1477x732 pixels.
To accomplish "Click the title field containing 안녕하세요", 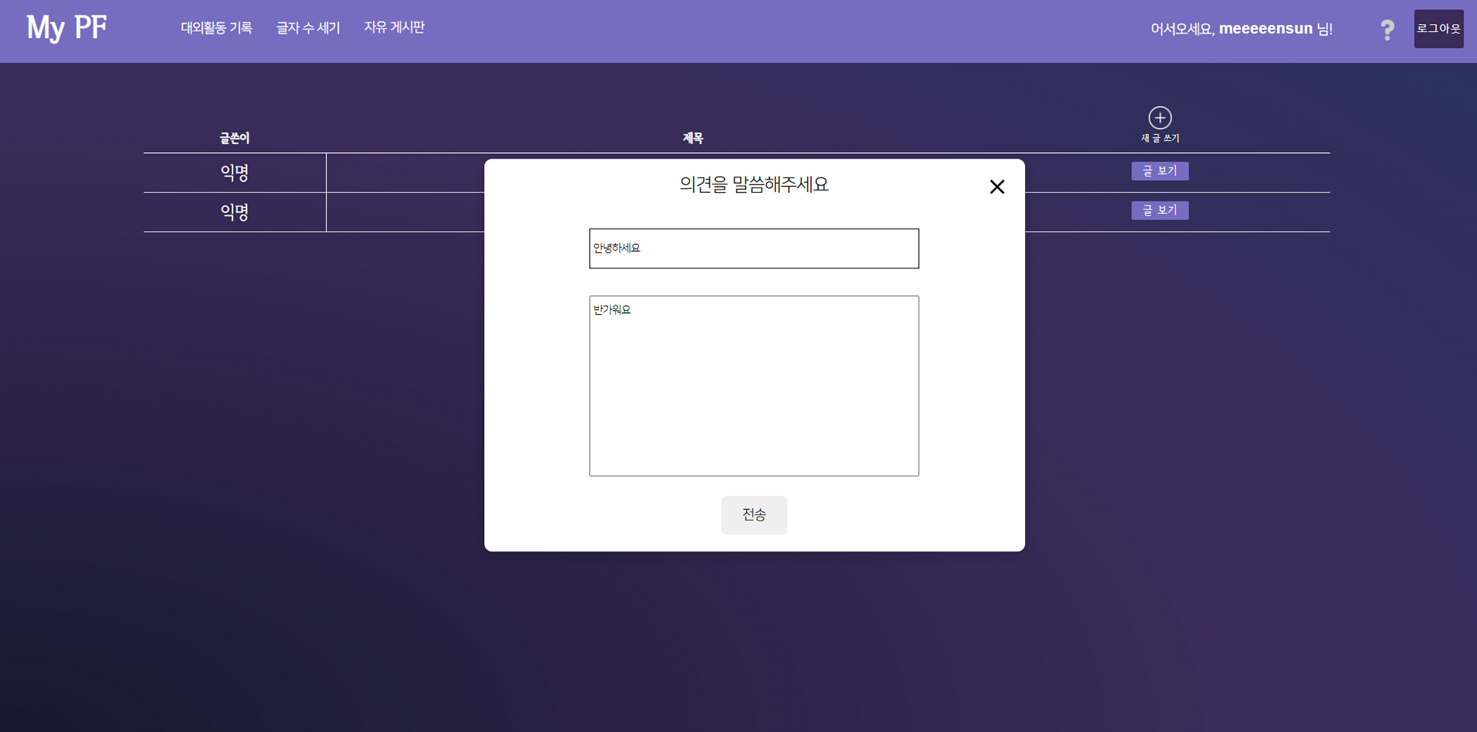I will [x=754, y=248].
